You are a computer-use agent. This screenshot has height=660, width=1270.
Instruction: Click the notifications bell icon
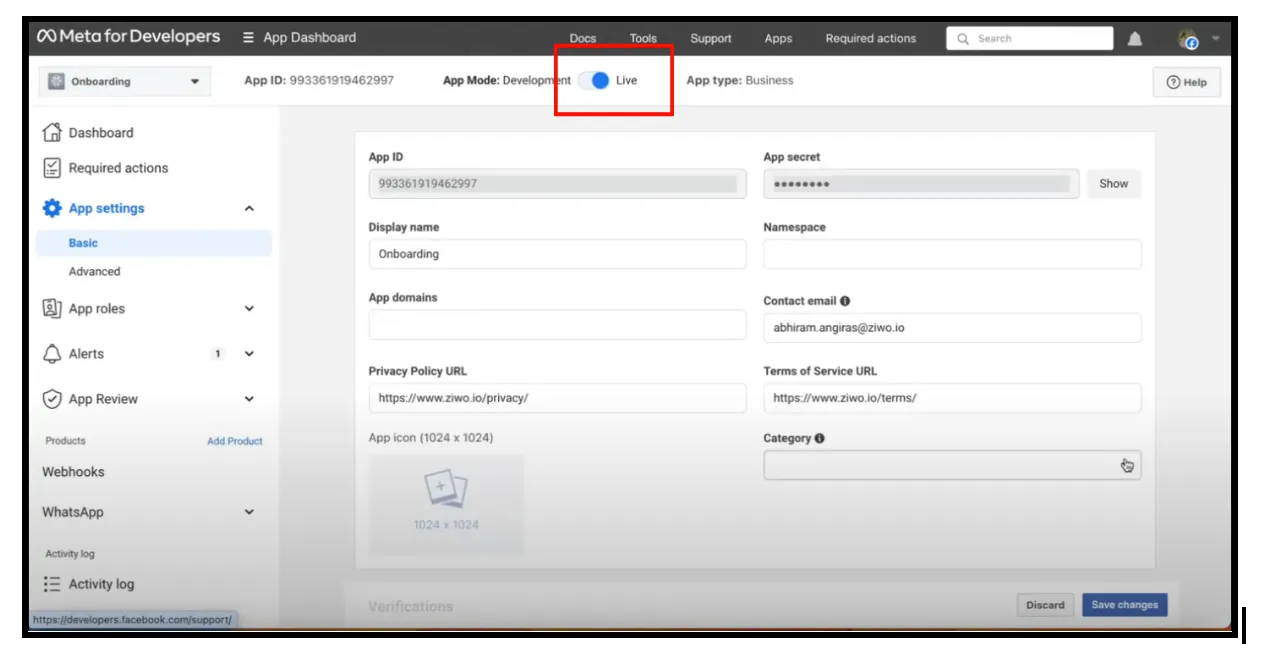click(x=1135, y=39)
